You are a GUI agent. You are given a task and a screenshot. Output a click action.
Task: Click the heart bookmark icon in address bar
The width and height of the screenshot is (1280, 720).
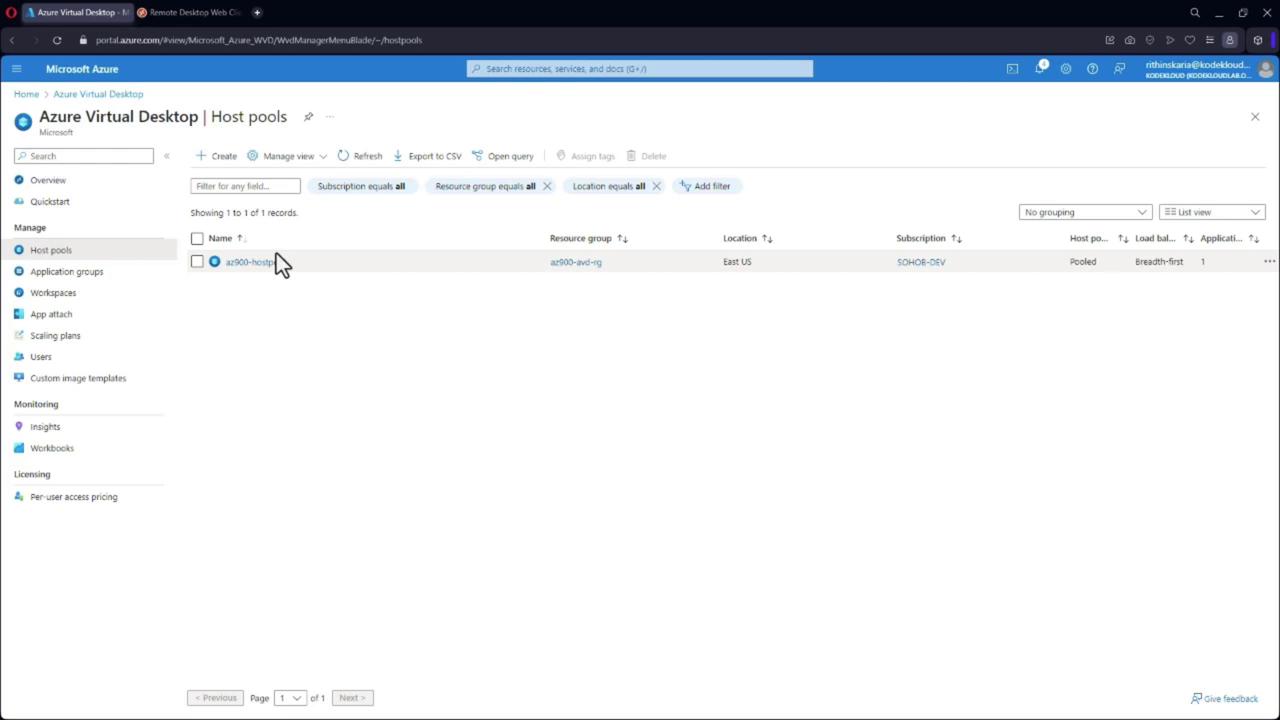tap(1190, 40)
